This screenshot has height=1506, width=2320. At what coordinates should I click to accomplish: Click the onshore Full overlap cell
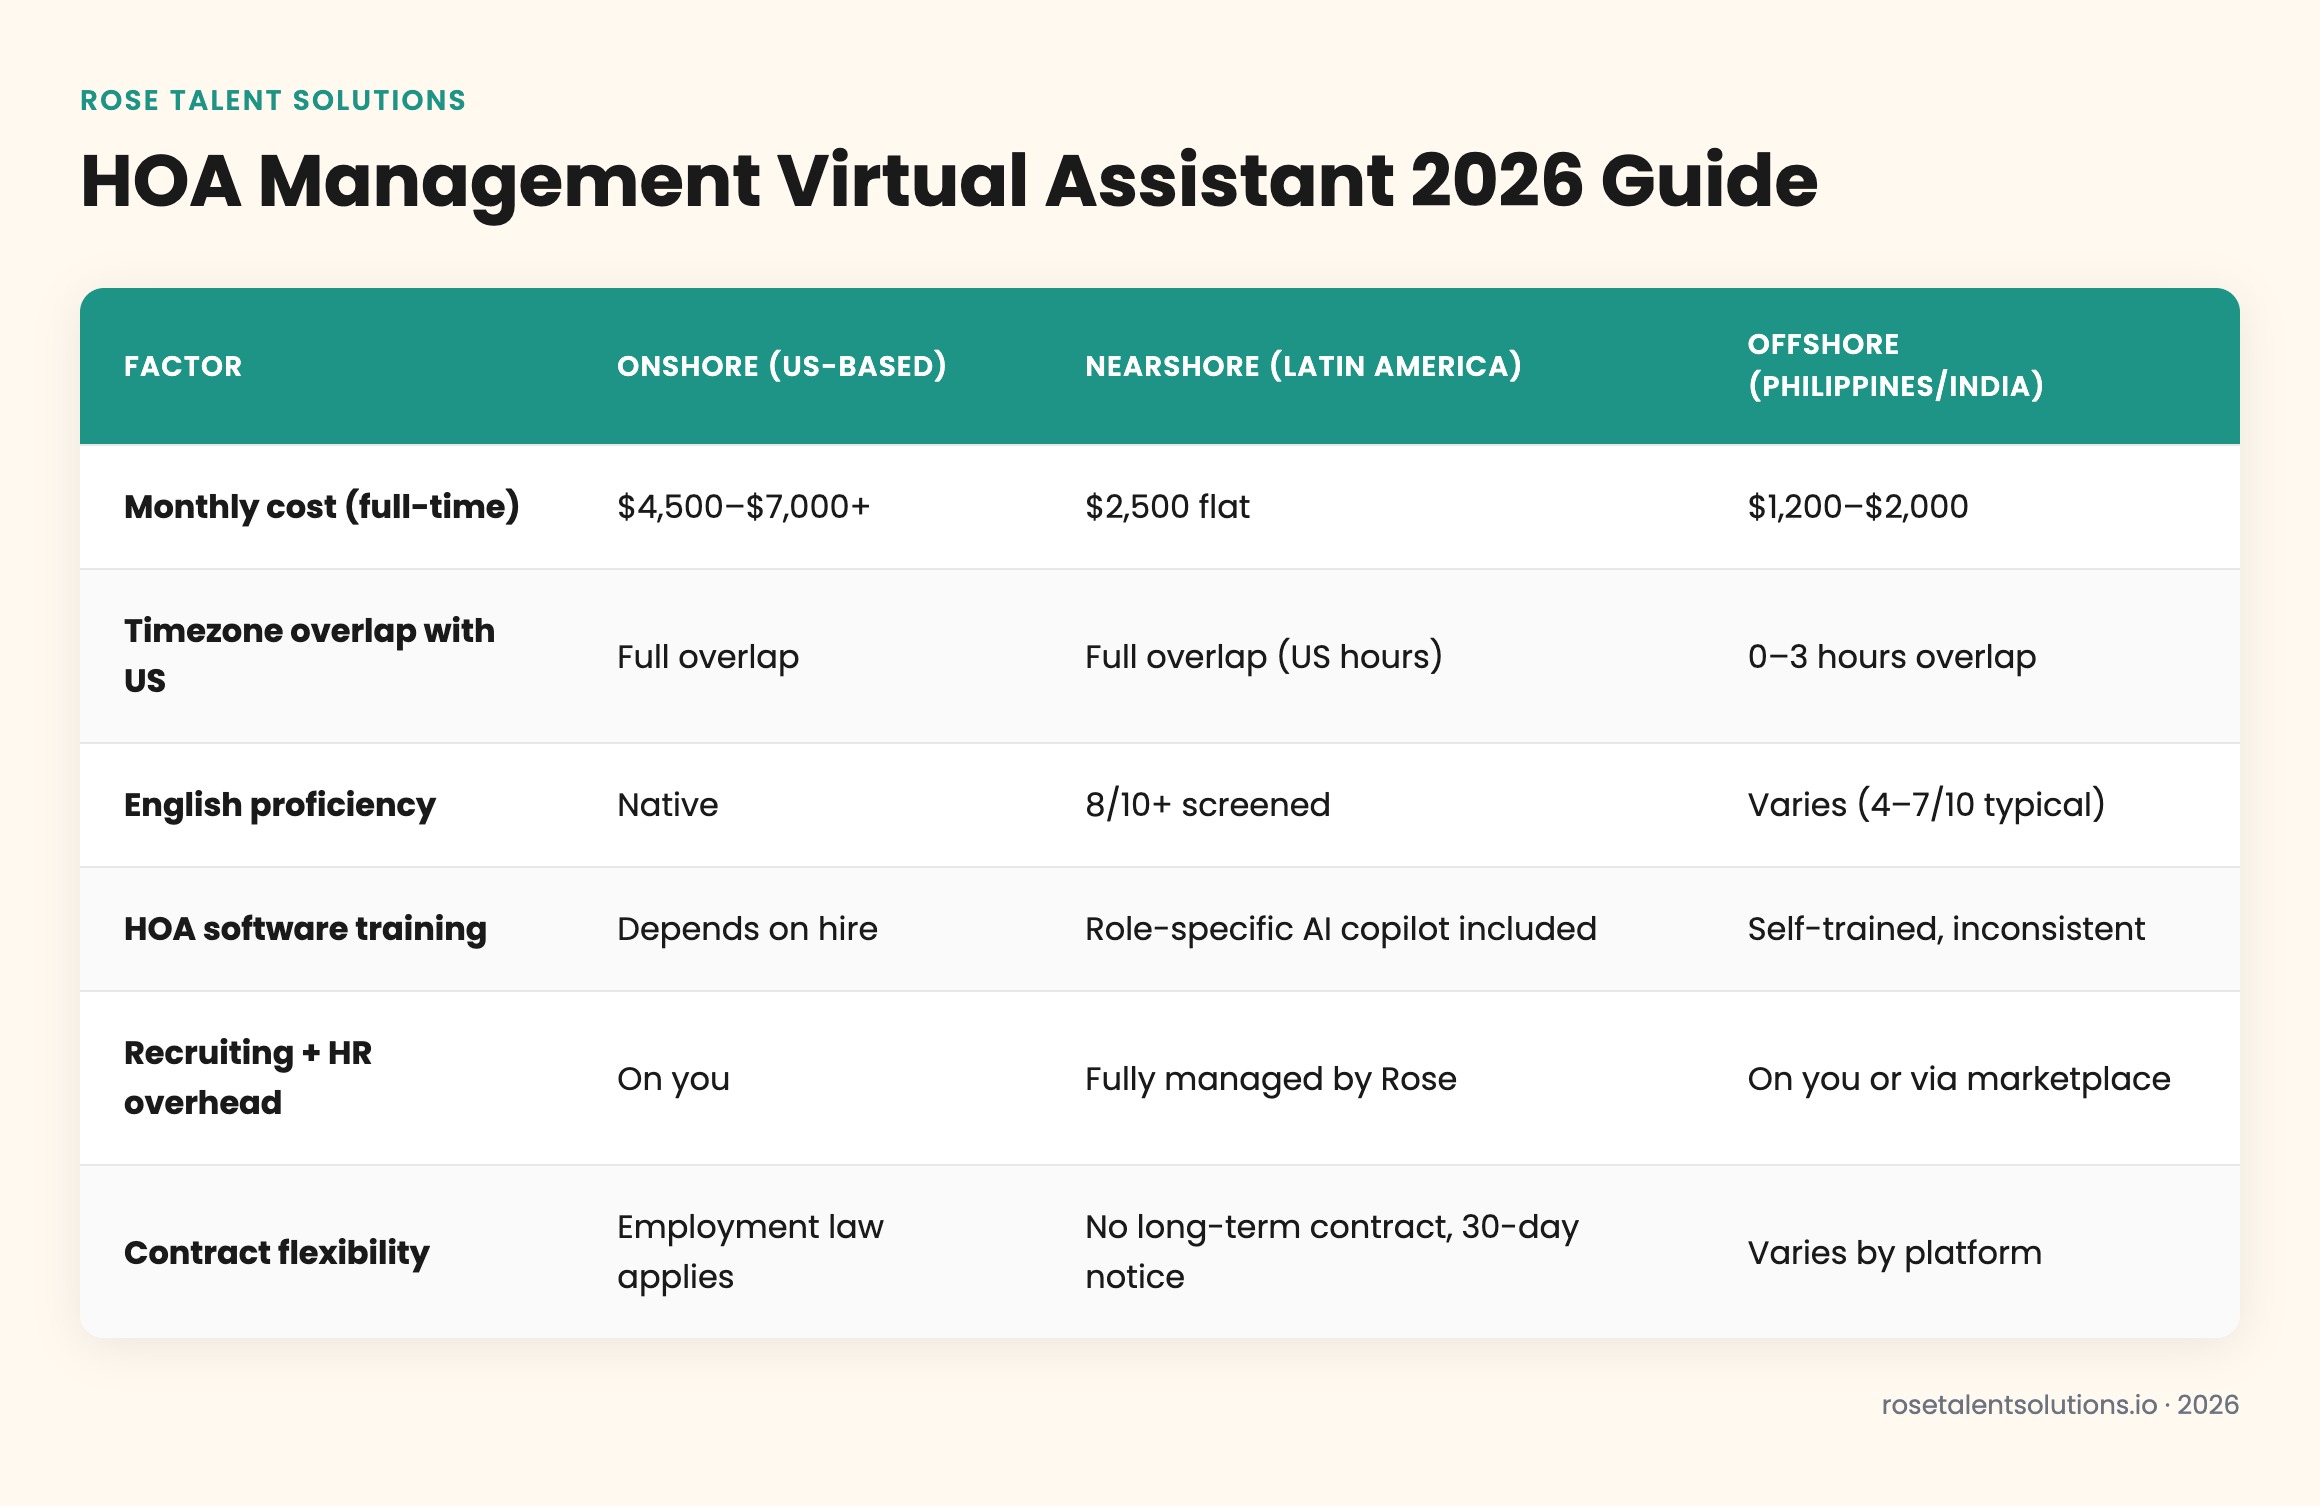[708, 657]
